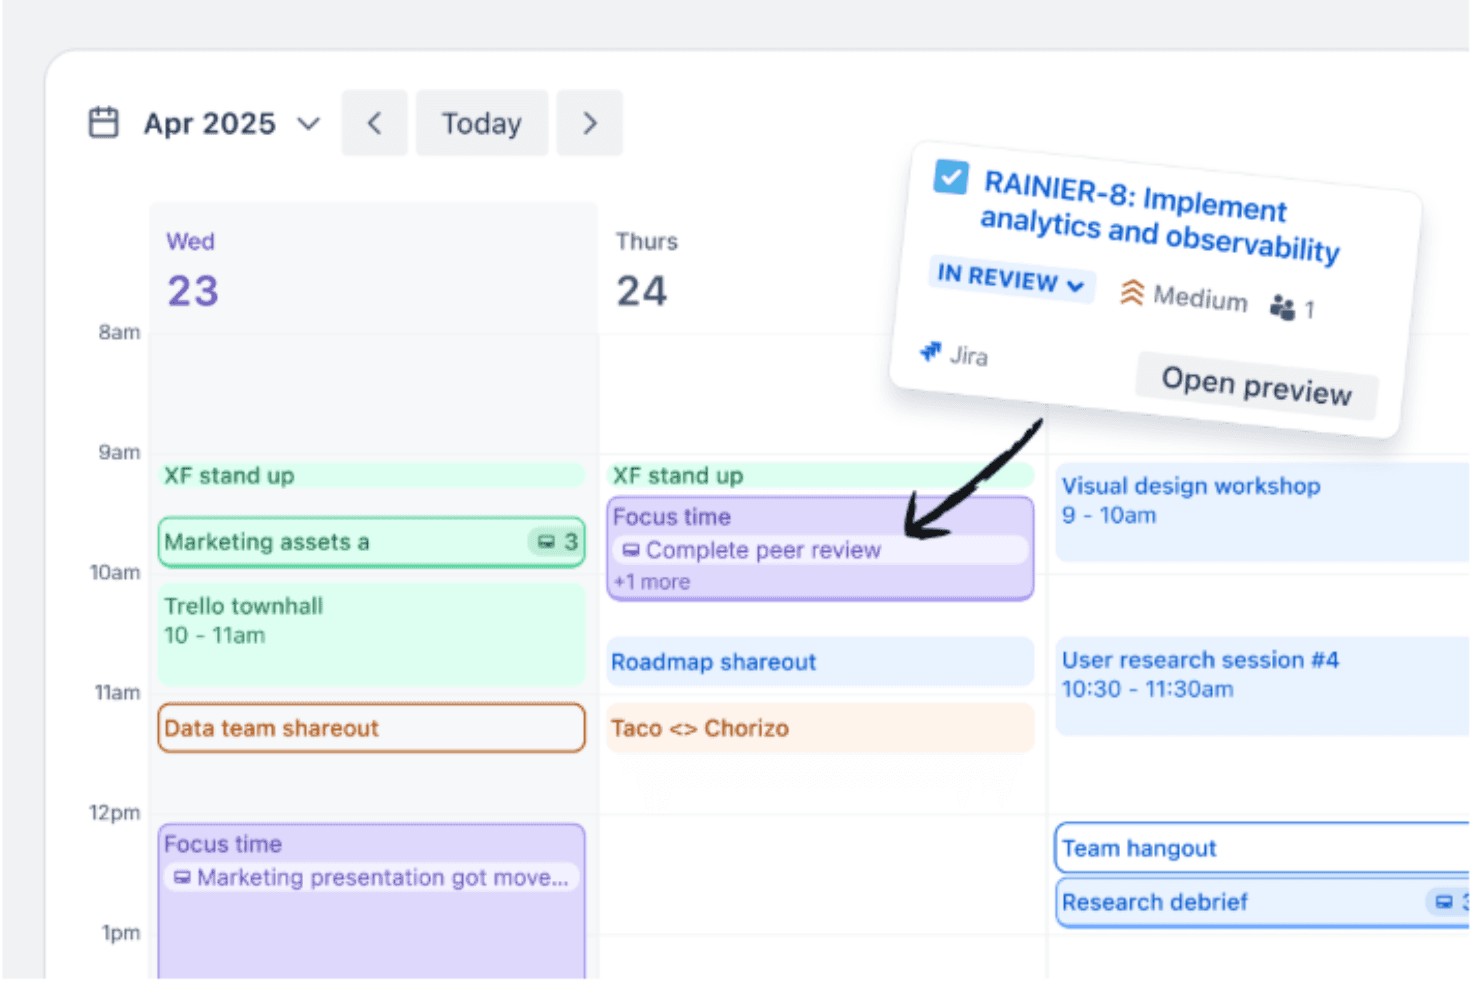Open the Visual design workshop event
This screenshot has width=1480, height=987.
coord(1262,512)
